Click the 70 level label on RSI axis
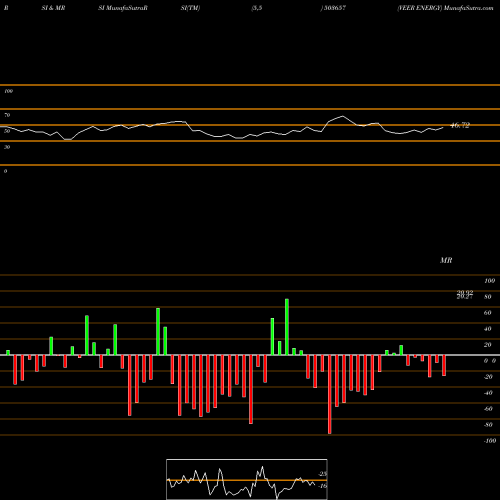This screenshot has width=500, height=500. pyautogui.click(x=7, y=115)
